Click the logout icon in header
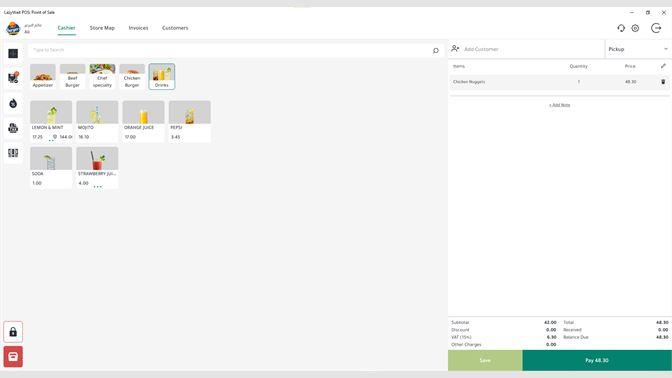 (x=656, y=28)
